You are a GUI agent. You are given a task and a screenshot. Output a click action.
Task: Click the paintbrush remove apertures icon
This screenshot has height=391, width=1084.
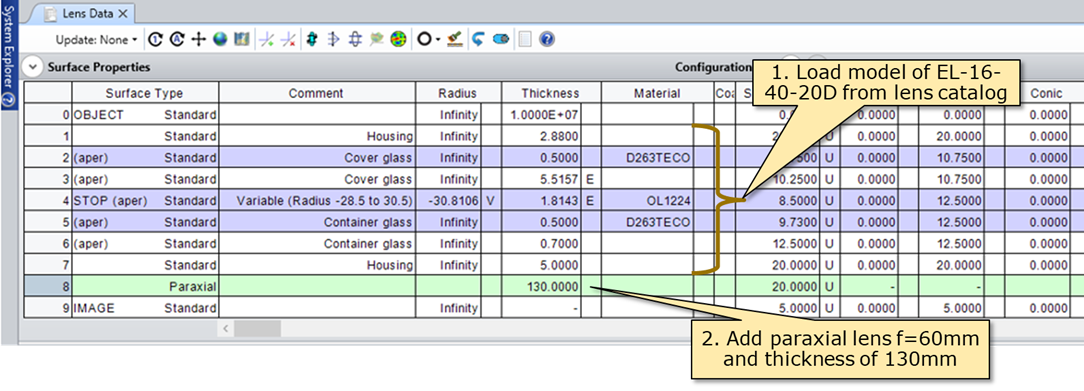[x=454, y=39]
